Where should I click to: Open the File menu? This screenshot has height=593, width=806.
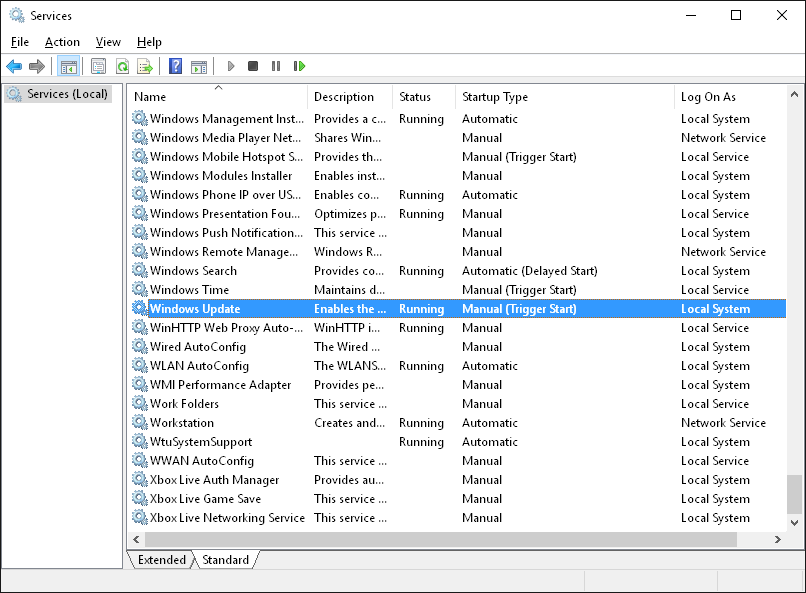click(20, 42)
